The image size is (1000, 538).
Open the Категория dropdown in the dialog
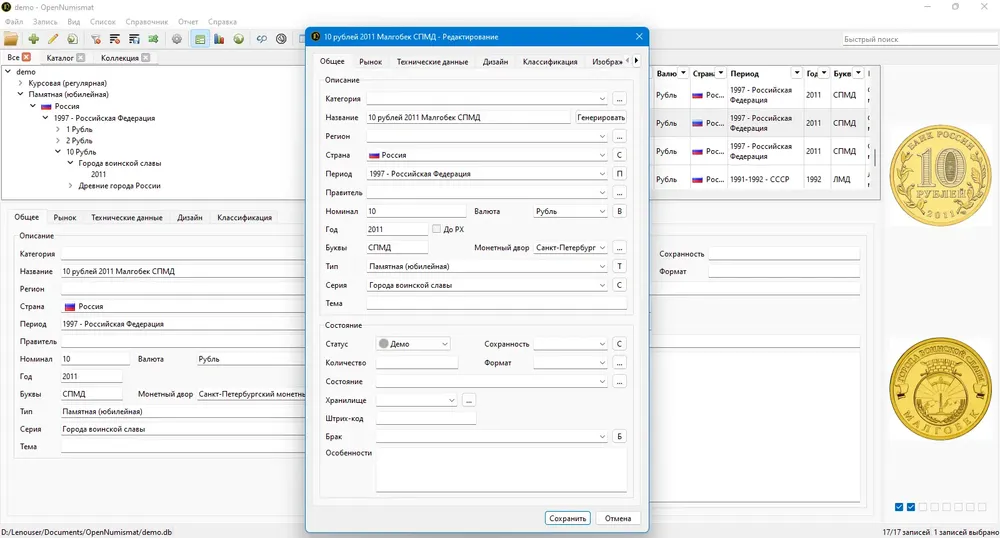(x=602, y=99)
